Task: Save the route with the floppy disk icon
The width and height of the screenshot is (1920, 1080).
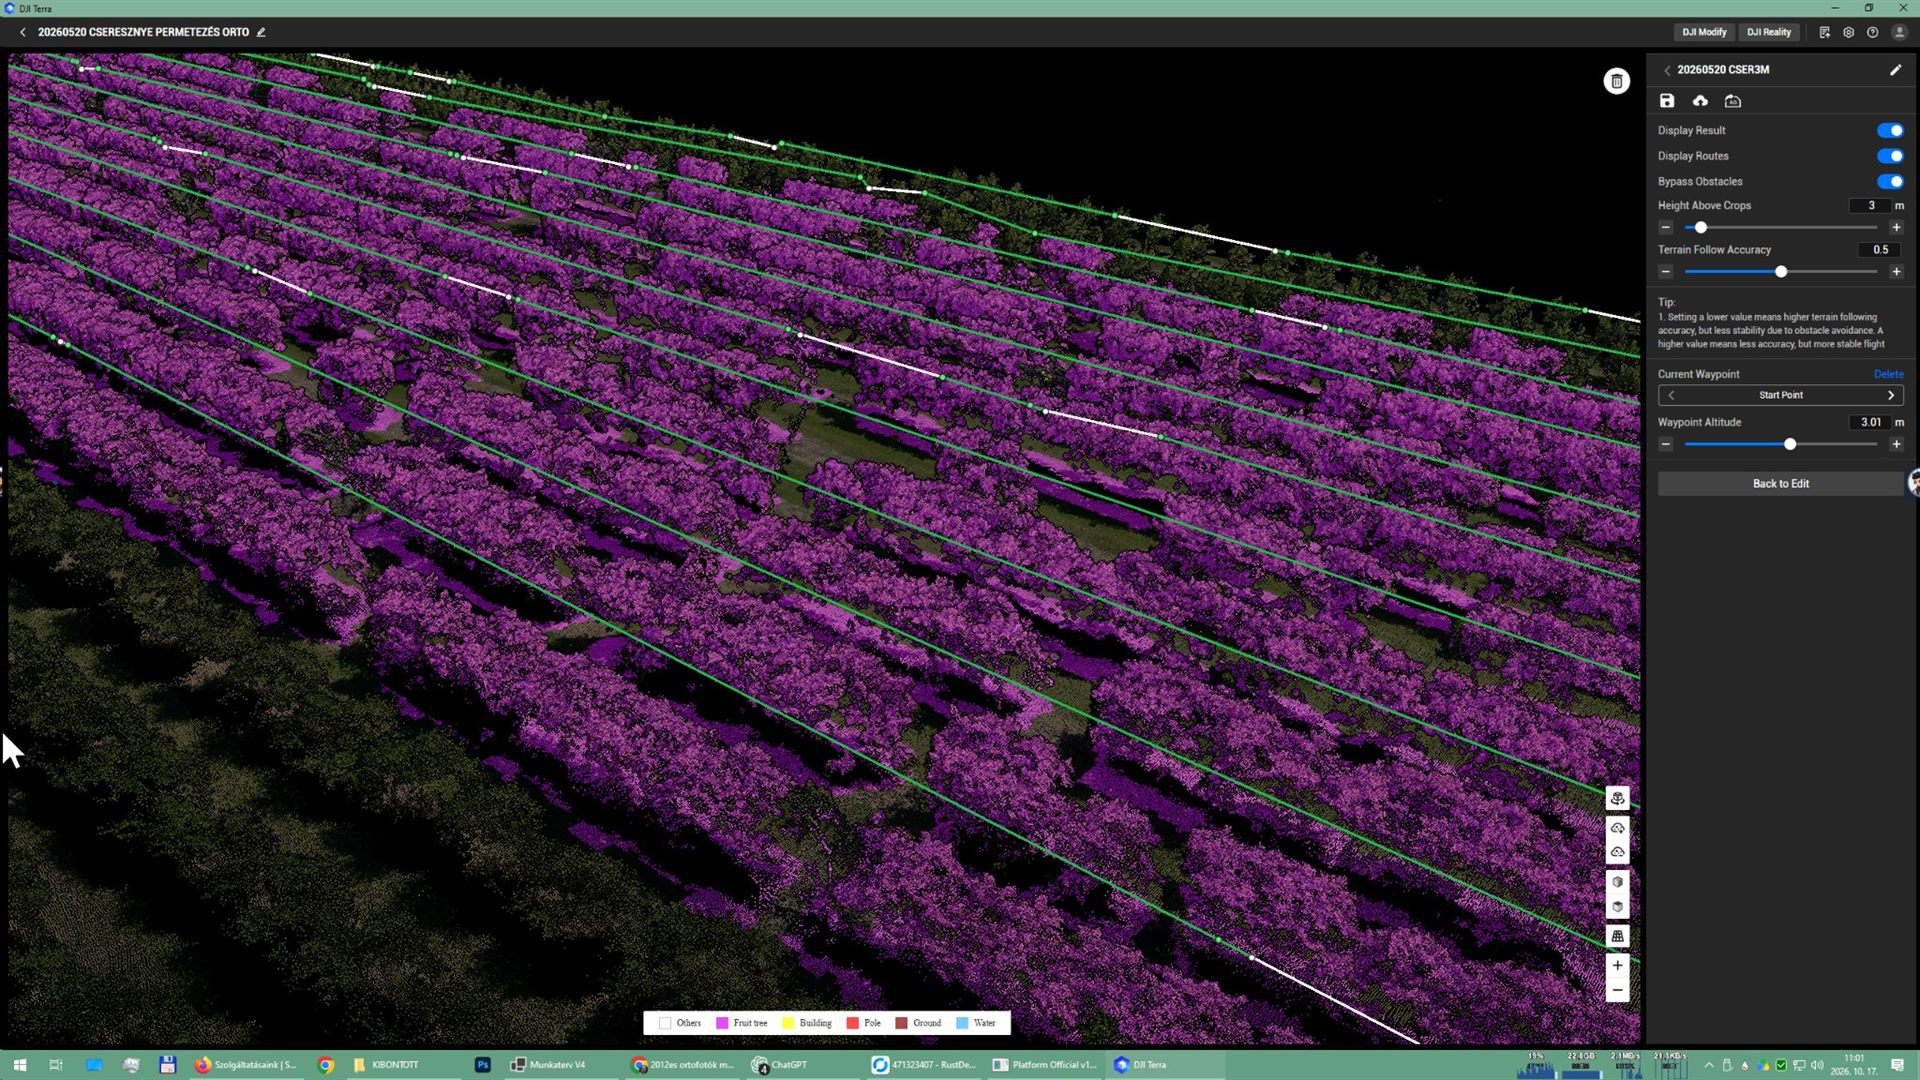Action: click(x=1667, y=101)
